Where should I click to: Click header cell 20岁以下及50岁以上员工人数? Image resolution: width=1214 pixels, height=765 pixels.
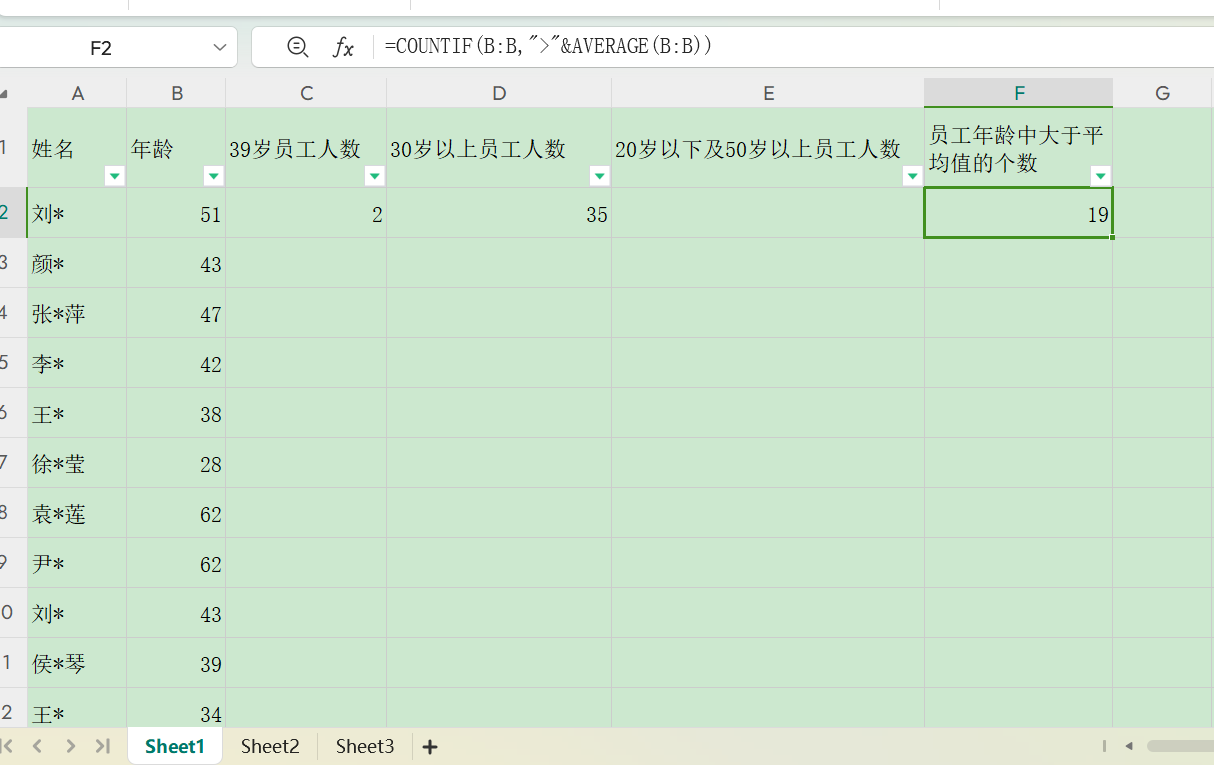click(x=768, y=147)
